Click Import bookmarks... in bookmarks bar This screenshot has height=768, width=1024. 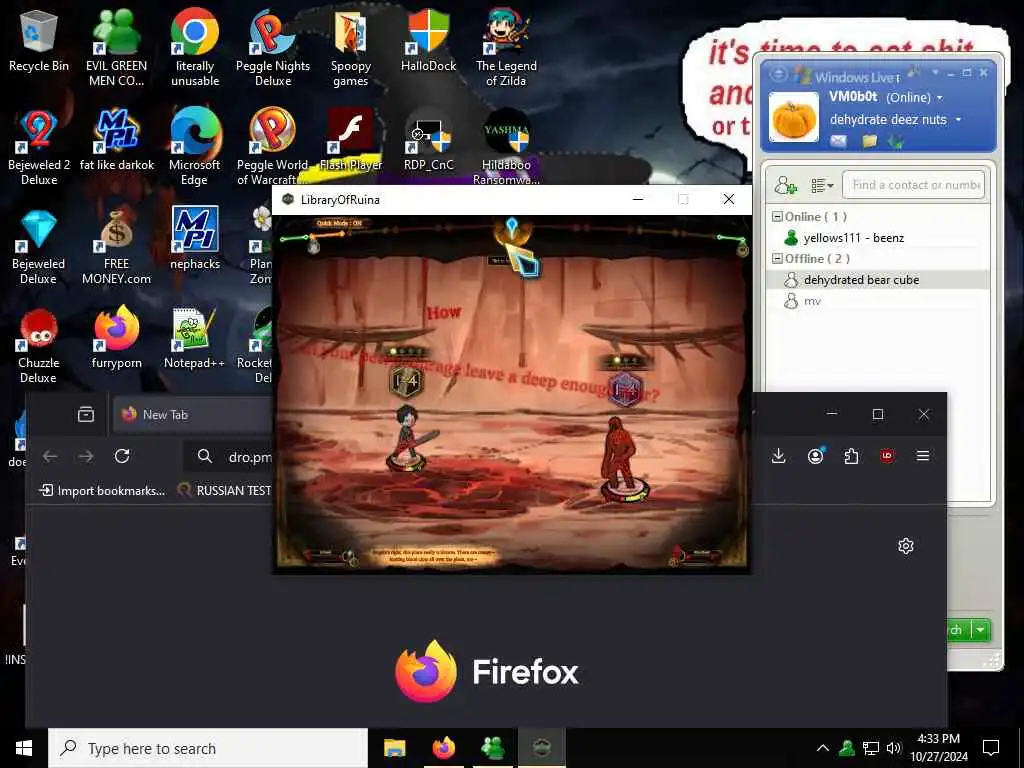pos(102,490)
